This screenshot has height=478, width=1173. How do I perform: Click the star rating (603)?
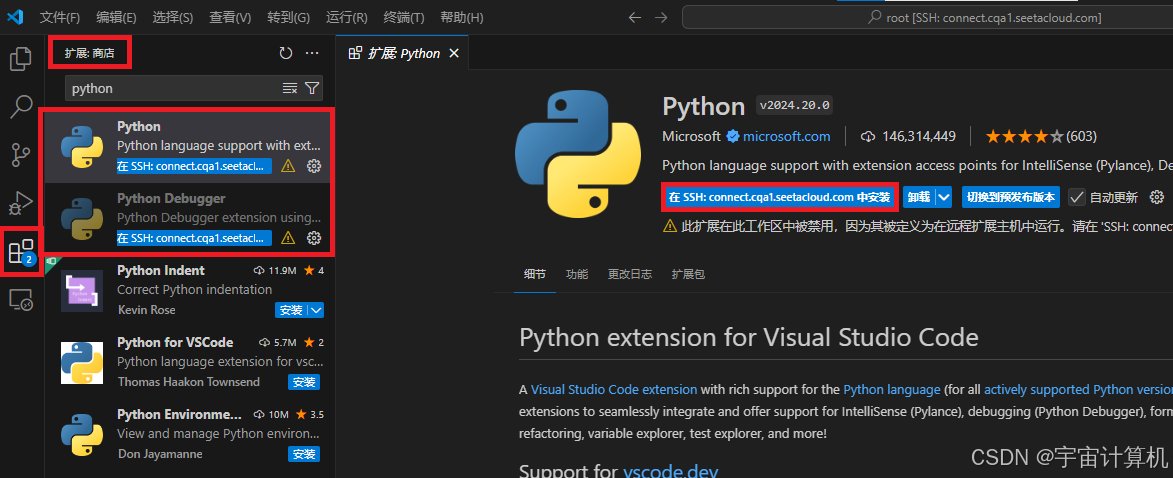(x=1041, y=136)
